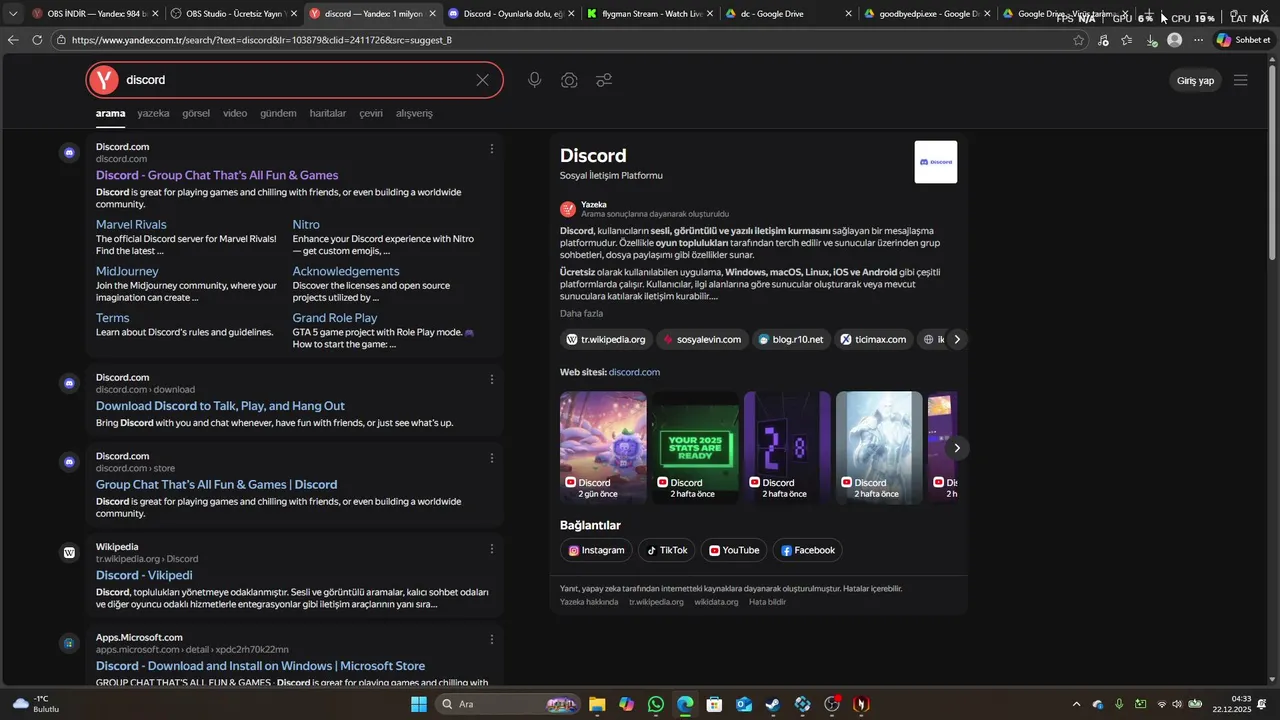This screenshot has height=720, width=1280.
Task: Open options menu for Wikipedia result
Action: 491,549
